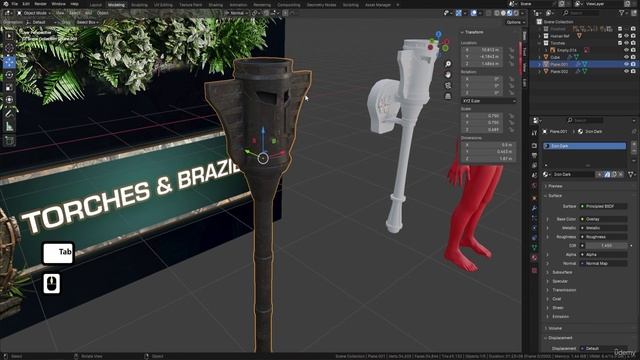Select the Add Cube tool in left toolbar

9,141
